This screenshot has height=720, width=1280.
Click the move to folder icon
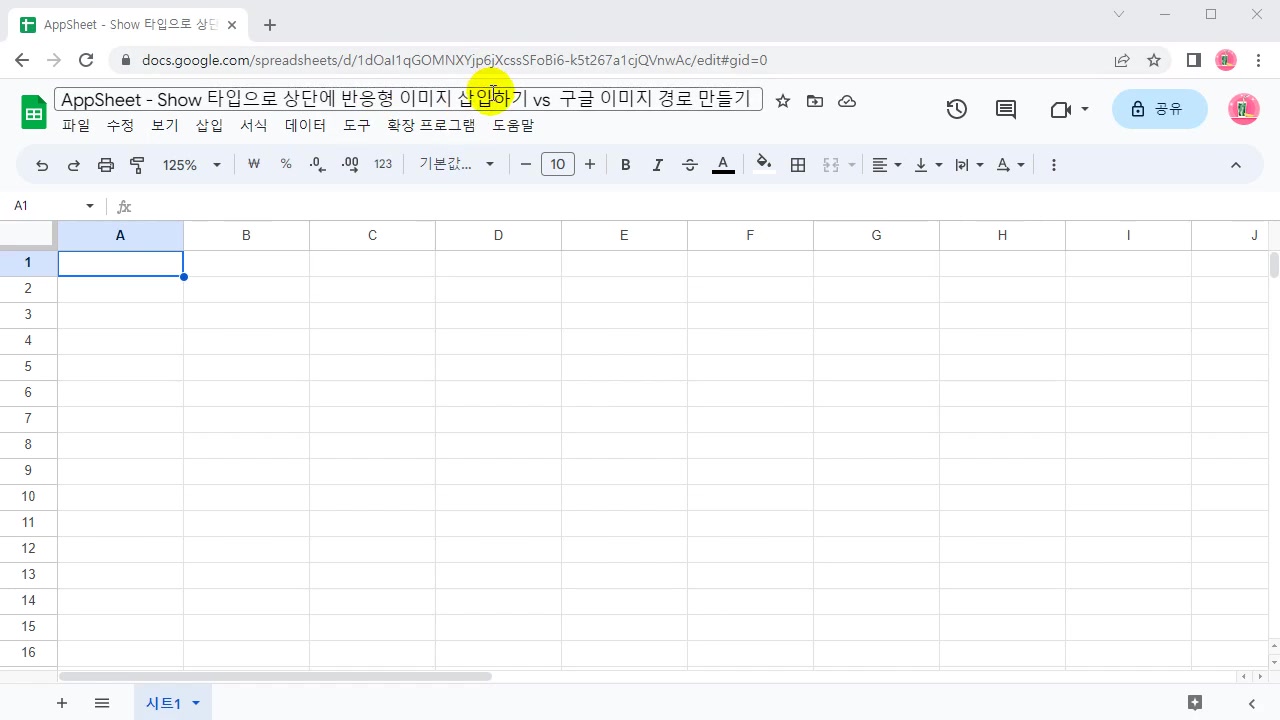coord(815,101)
